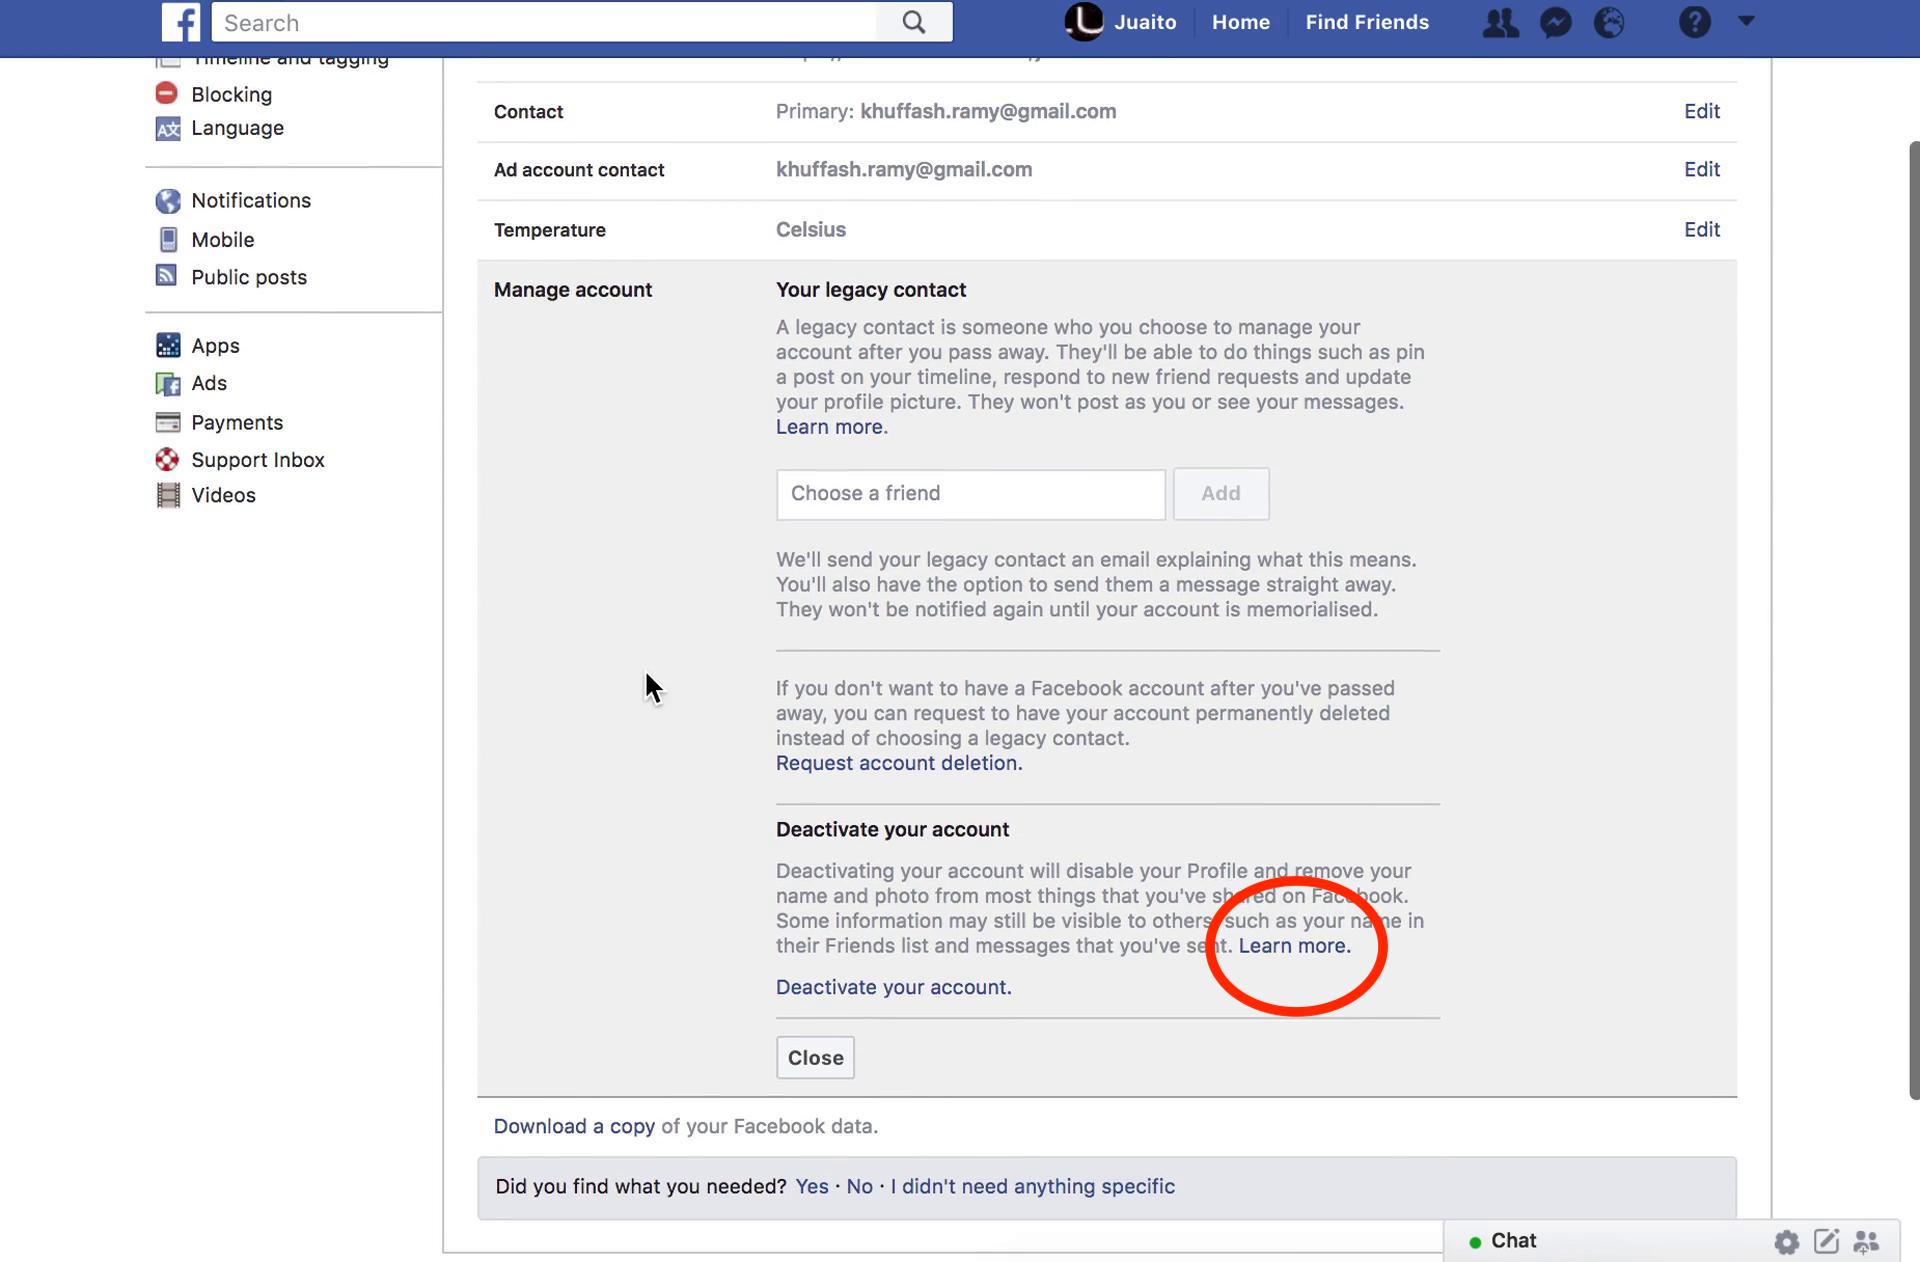Click the Support Inbox lifebuoy icon
Viewport: 1920px width, 1262px height.
tap(167, 460)
